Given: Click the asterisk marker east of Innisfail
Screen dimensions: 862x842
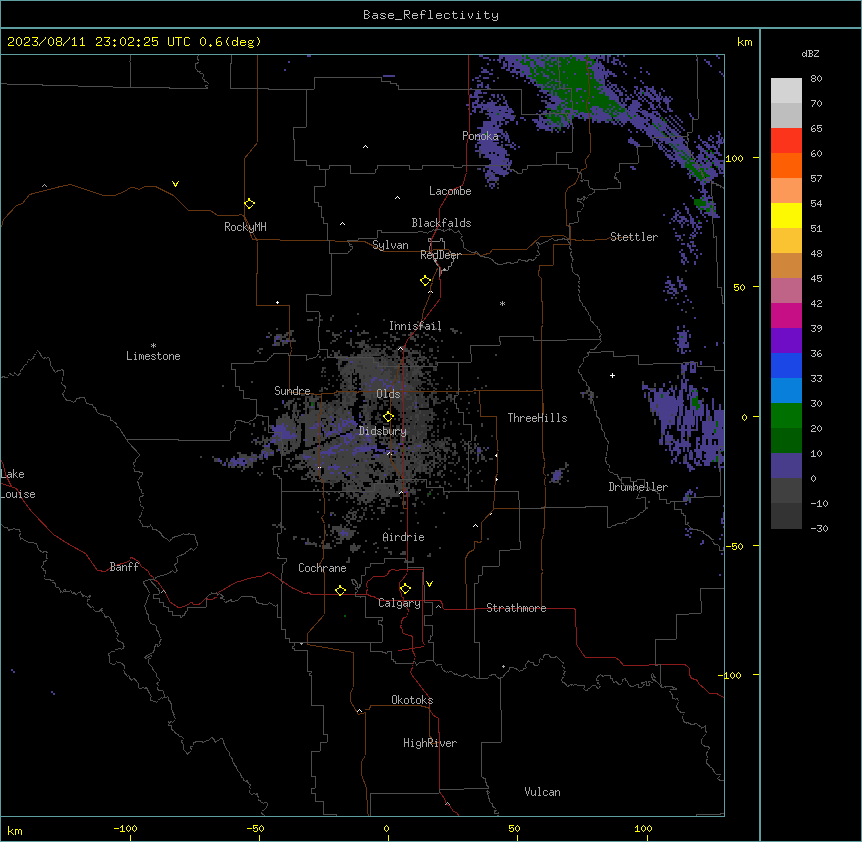Looking at the screenshot, I should [x=502, y=303].
